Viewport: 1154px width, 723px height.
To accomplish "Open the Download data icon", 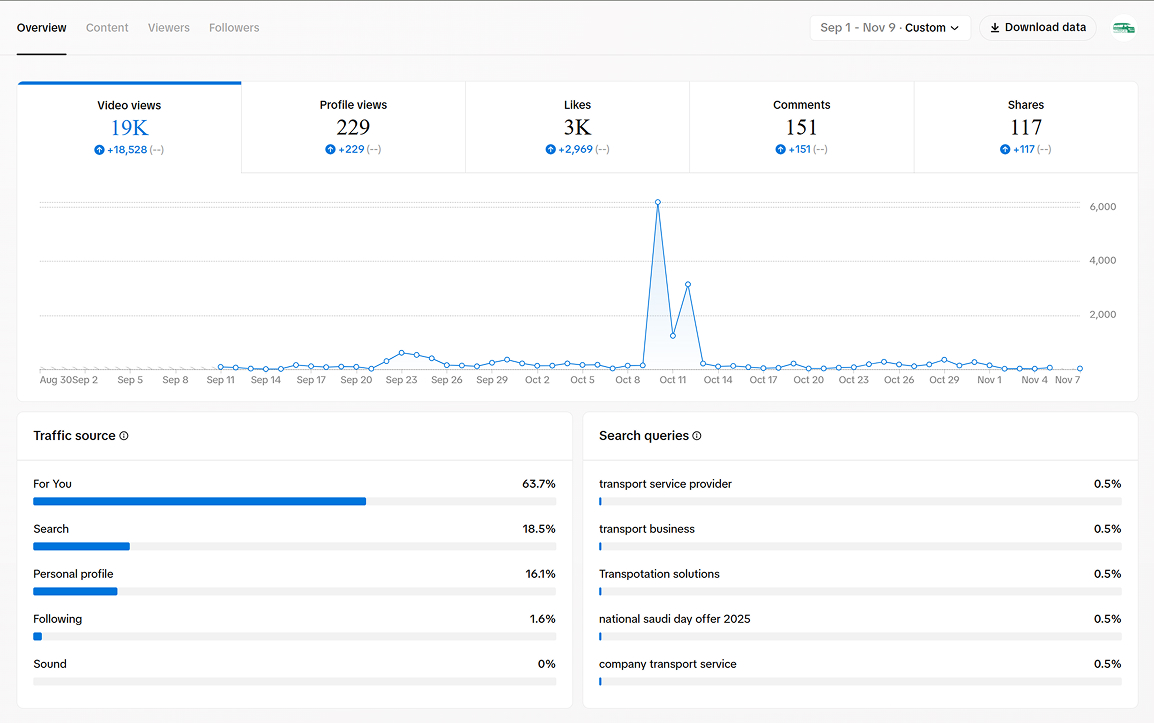I will (x=994, y=27).
